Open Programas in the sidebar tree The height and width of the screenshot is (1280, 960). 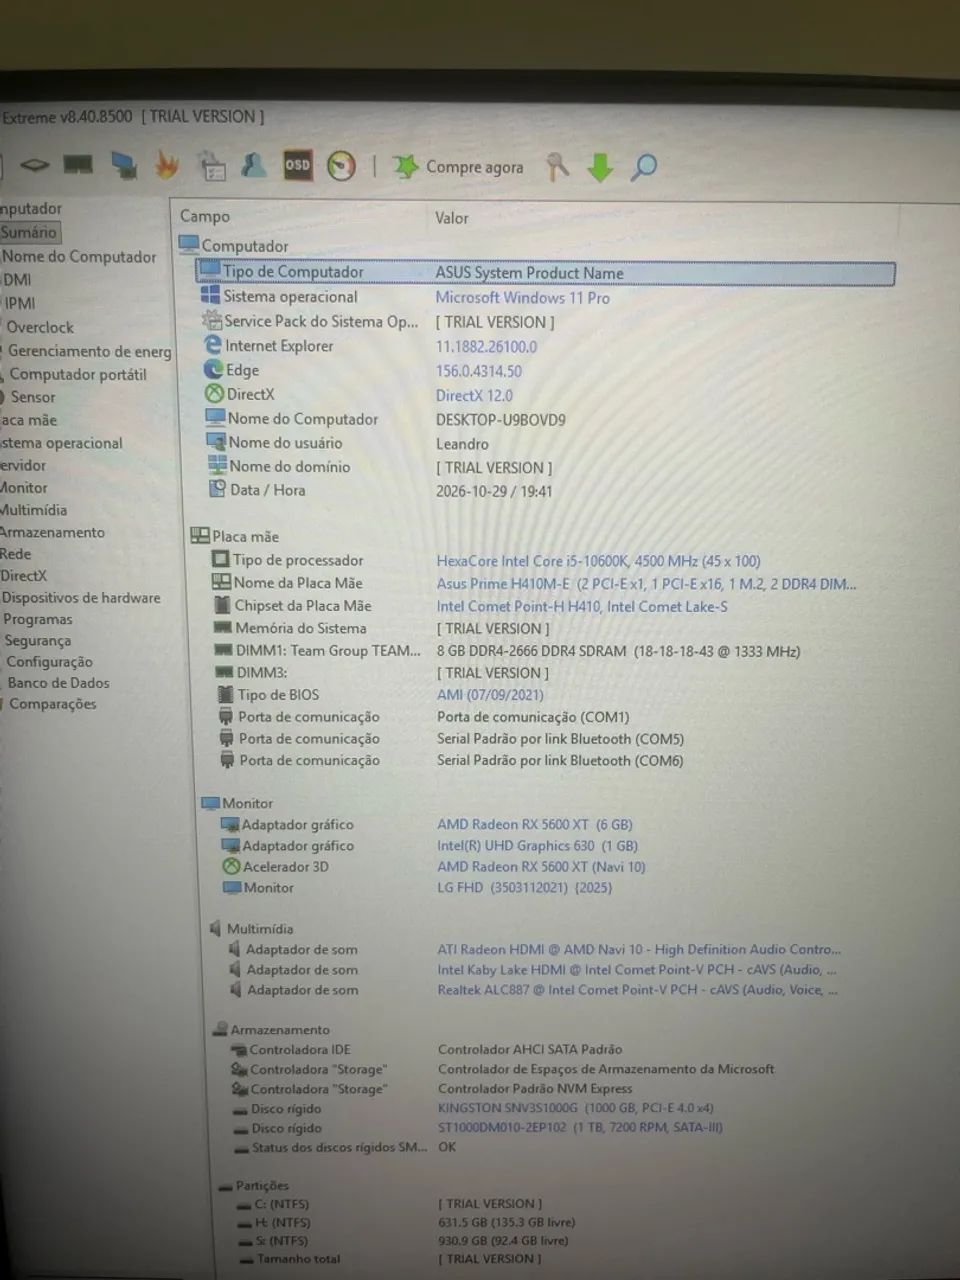point(38,619)
